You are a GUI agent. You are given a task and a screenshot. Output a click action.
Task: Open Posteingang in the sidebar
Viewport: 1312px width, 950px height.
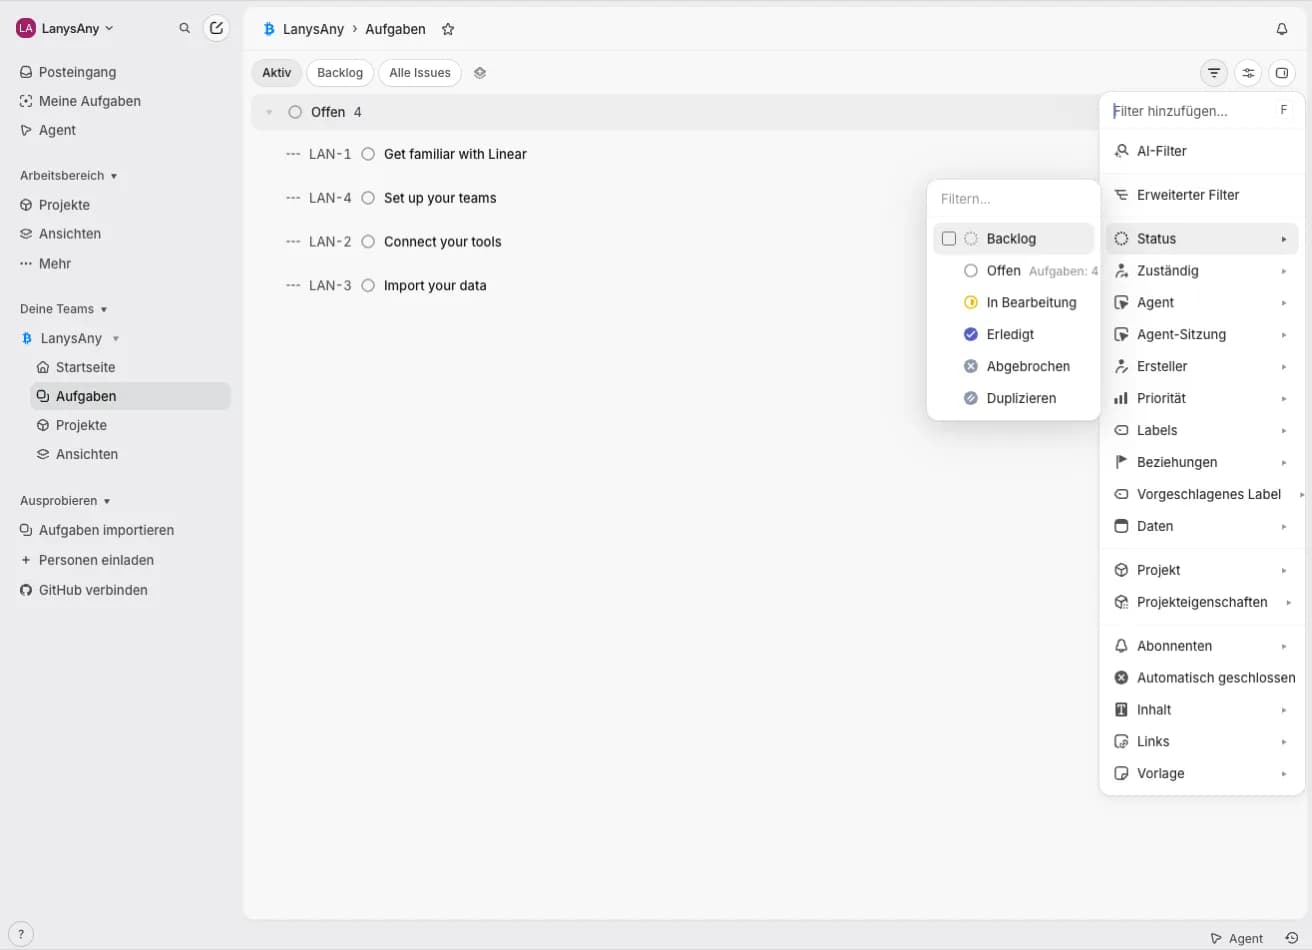coord(77,72)
